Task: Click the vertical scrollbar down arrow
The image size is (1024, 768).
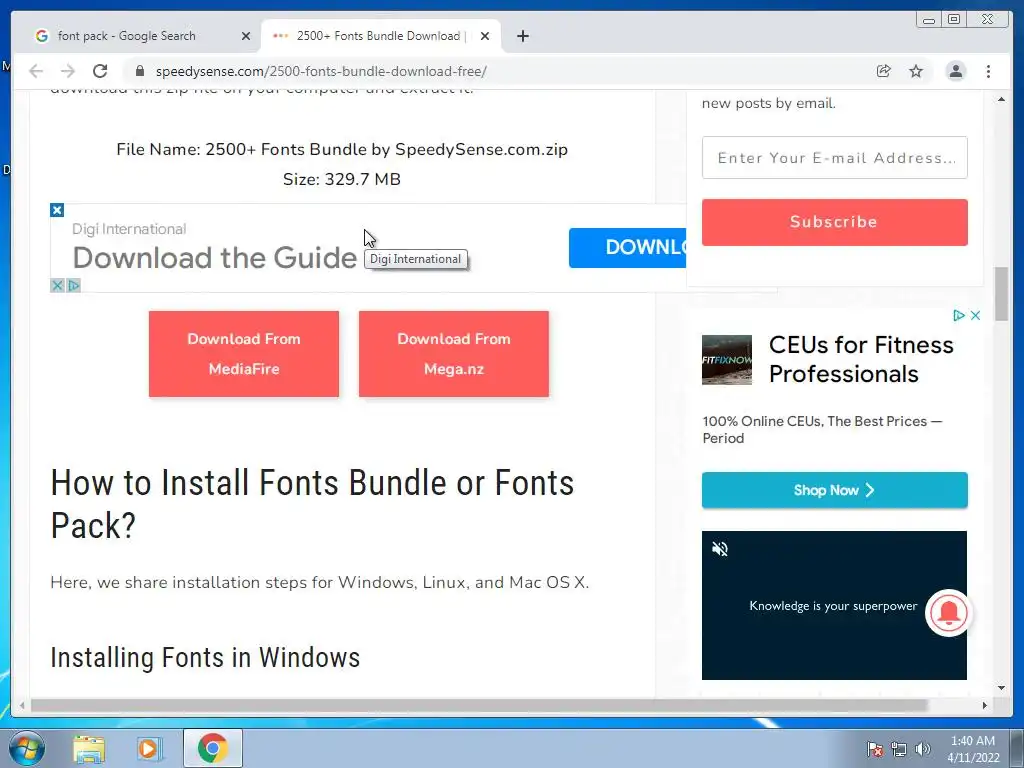Action: coord(1001,688)
